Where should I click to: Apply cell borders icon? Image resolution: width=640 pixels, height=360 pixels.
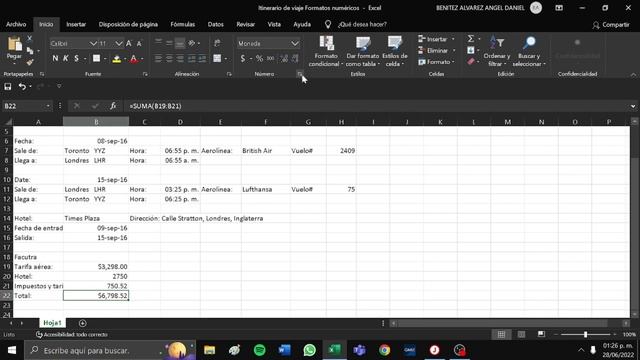point(96,59)
